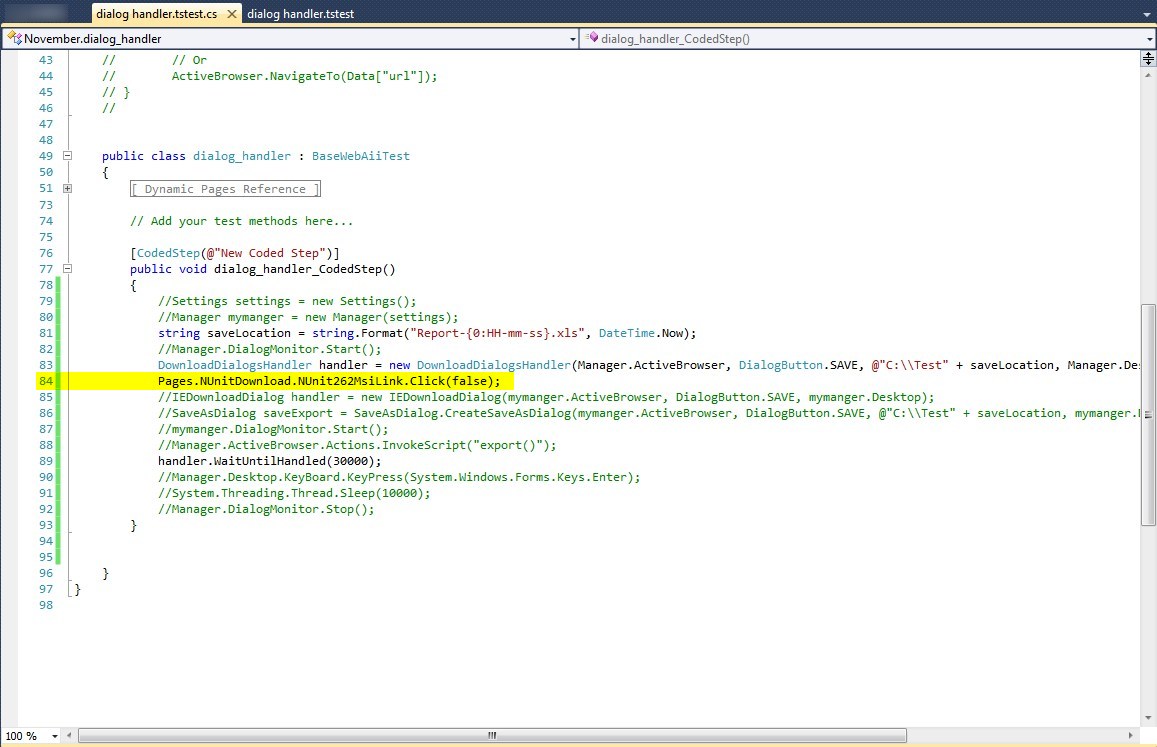Screen dimensions: 1157x747
Task: Click horizontal scrollbar right arrow
Action: (1130, 735)
